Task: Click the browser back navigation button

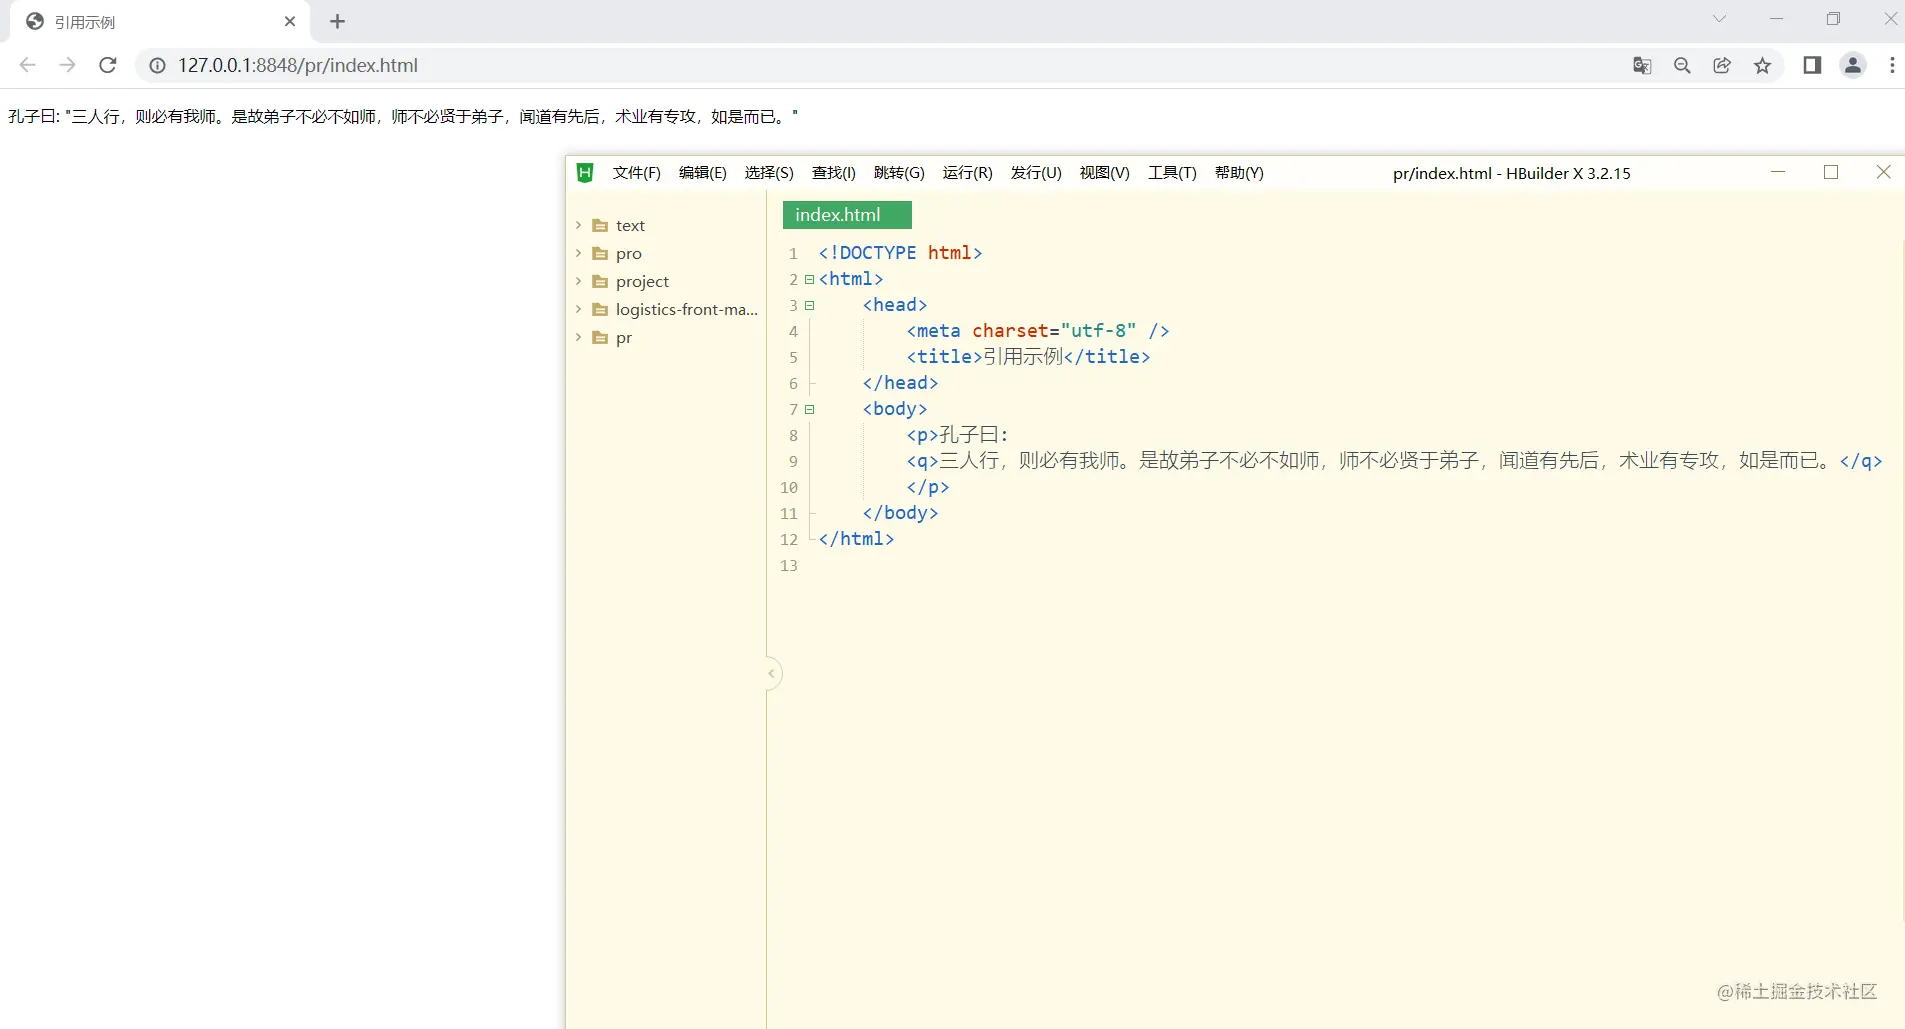Action: 27,65
